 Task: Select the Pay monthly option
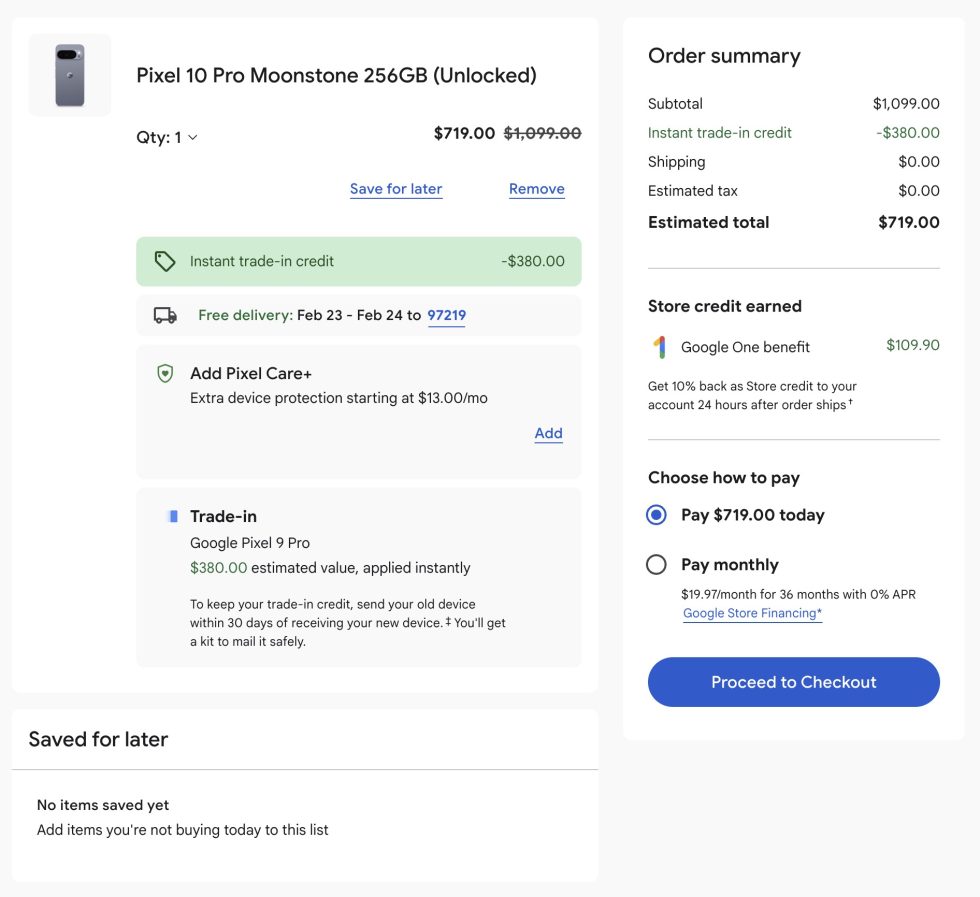pyautogui.click(x=656, y=564)
